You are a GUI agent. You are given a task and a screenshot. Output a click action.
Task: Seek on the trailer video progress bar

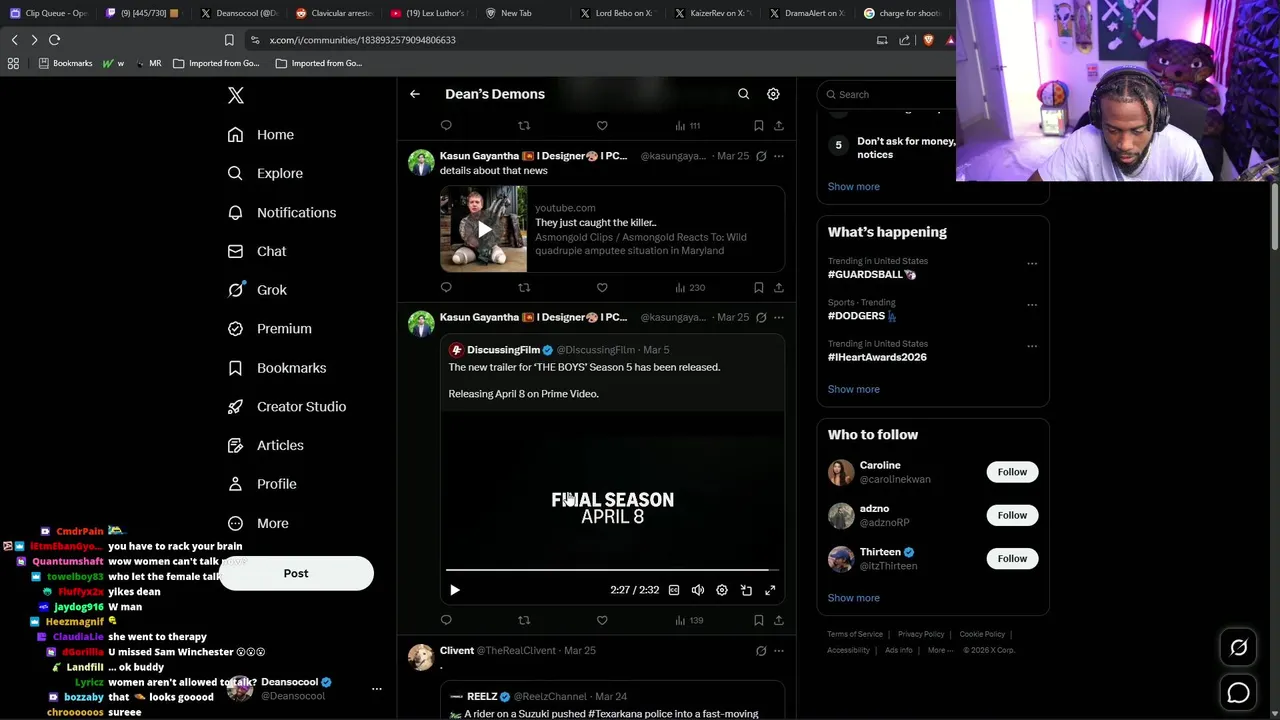[x=612, y=570]
